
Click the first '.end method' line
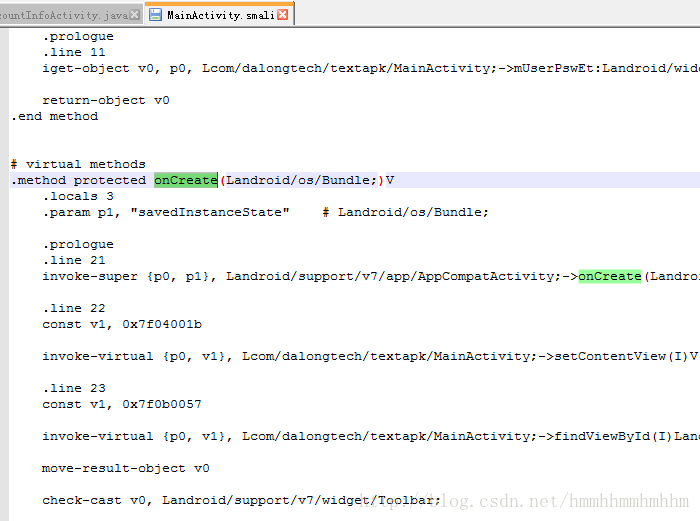coord(54,117)
